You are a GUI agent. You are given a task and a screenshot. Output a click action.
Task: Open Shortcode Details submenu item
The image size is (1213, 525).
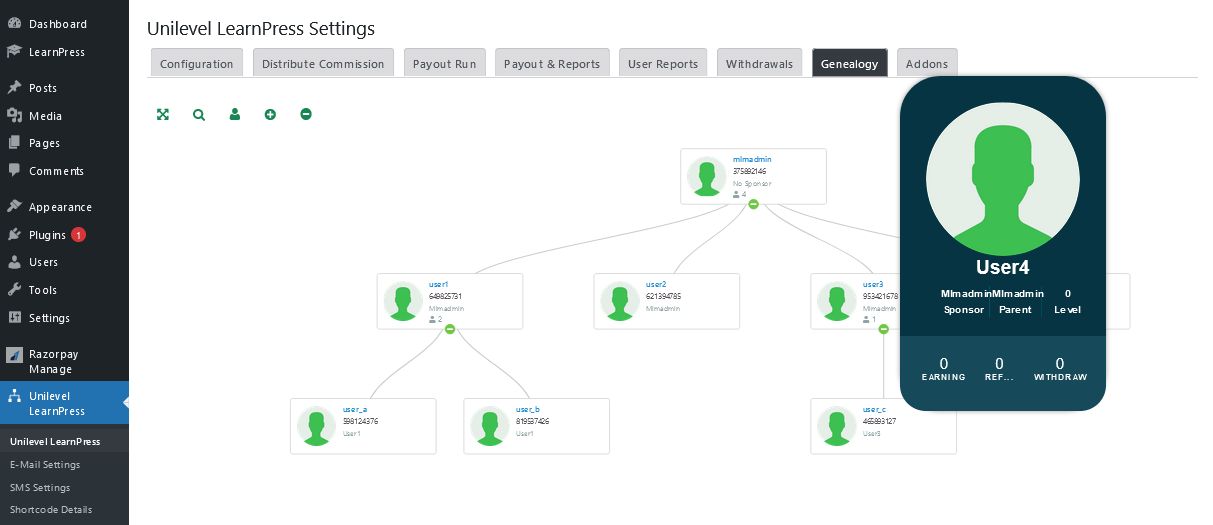pos(51,509)
